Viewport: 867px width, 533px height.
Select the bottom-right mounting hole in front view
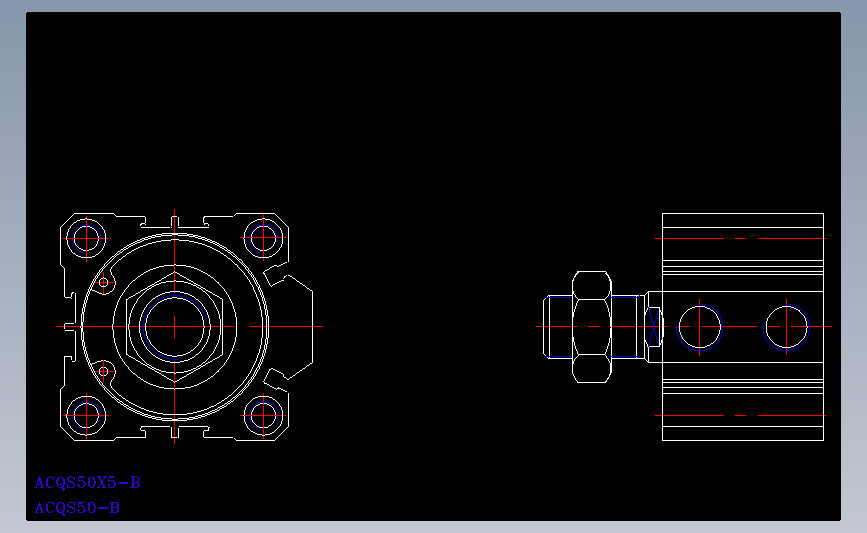pyautogui.click(x=263, y=415)
